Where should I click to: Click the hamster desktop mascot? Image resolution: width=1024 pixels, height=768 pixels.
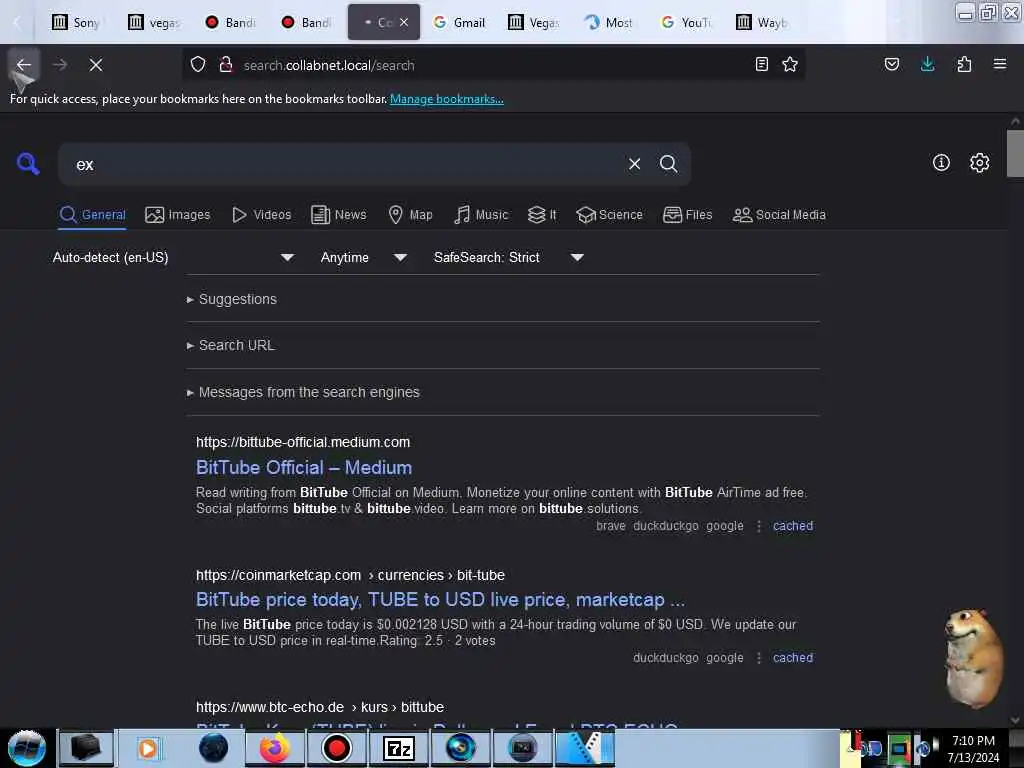click(x=973, y=658)
